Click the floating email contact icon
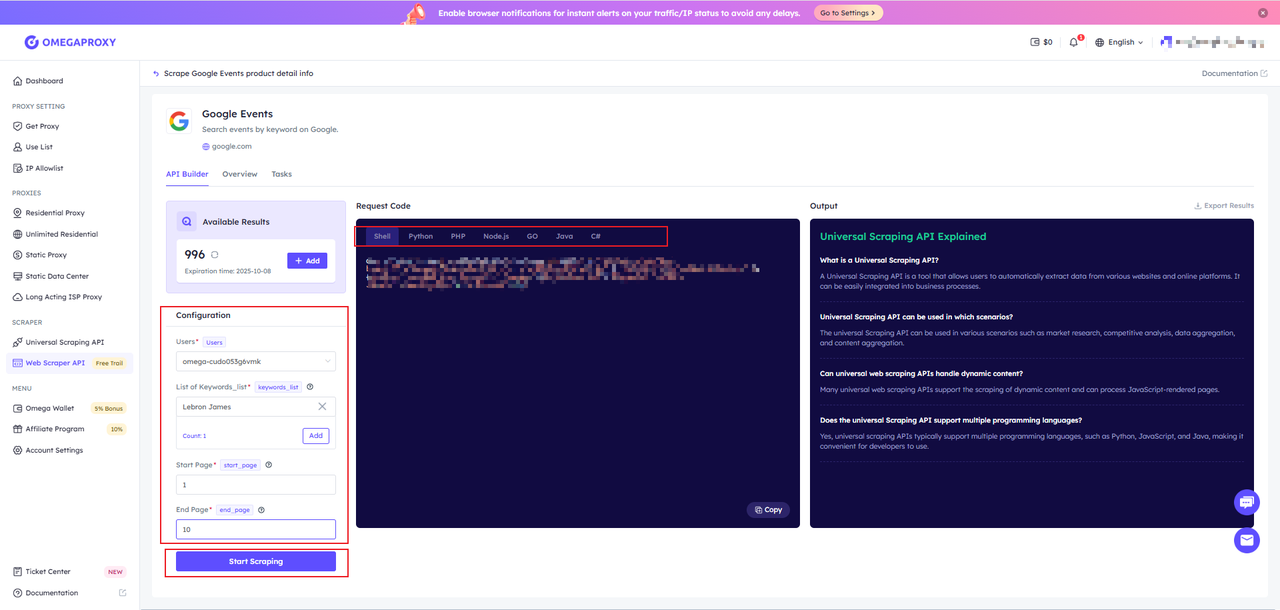This screenshot has height=610, width=1280. pos(1246,540)
